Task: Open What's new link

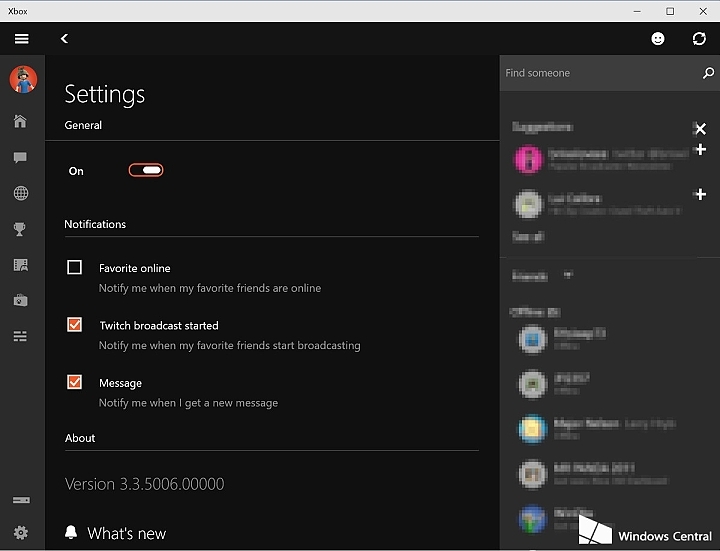Action: 127,534
